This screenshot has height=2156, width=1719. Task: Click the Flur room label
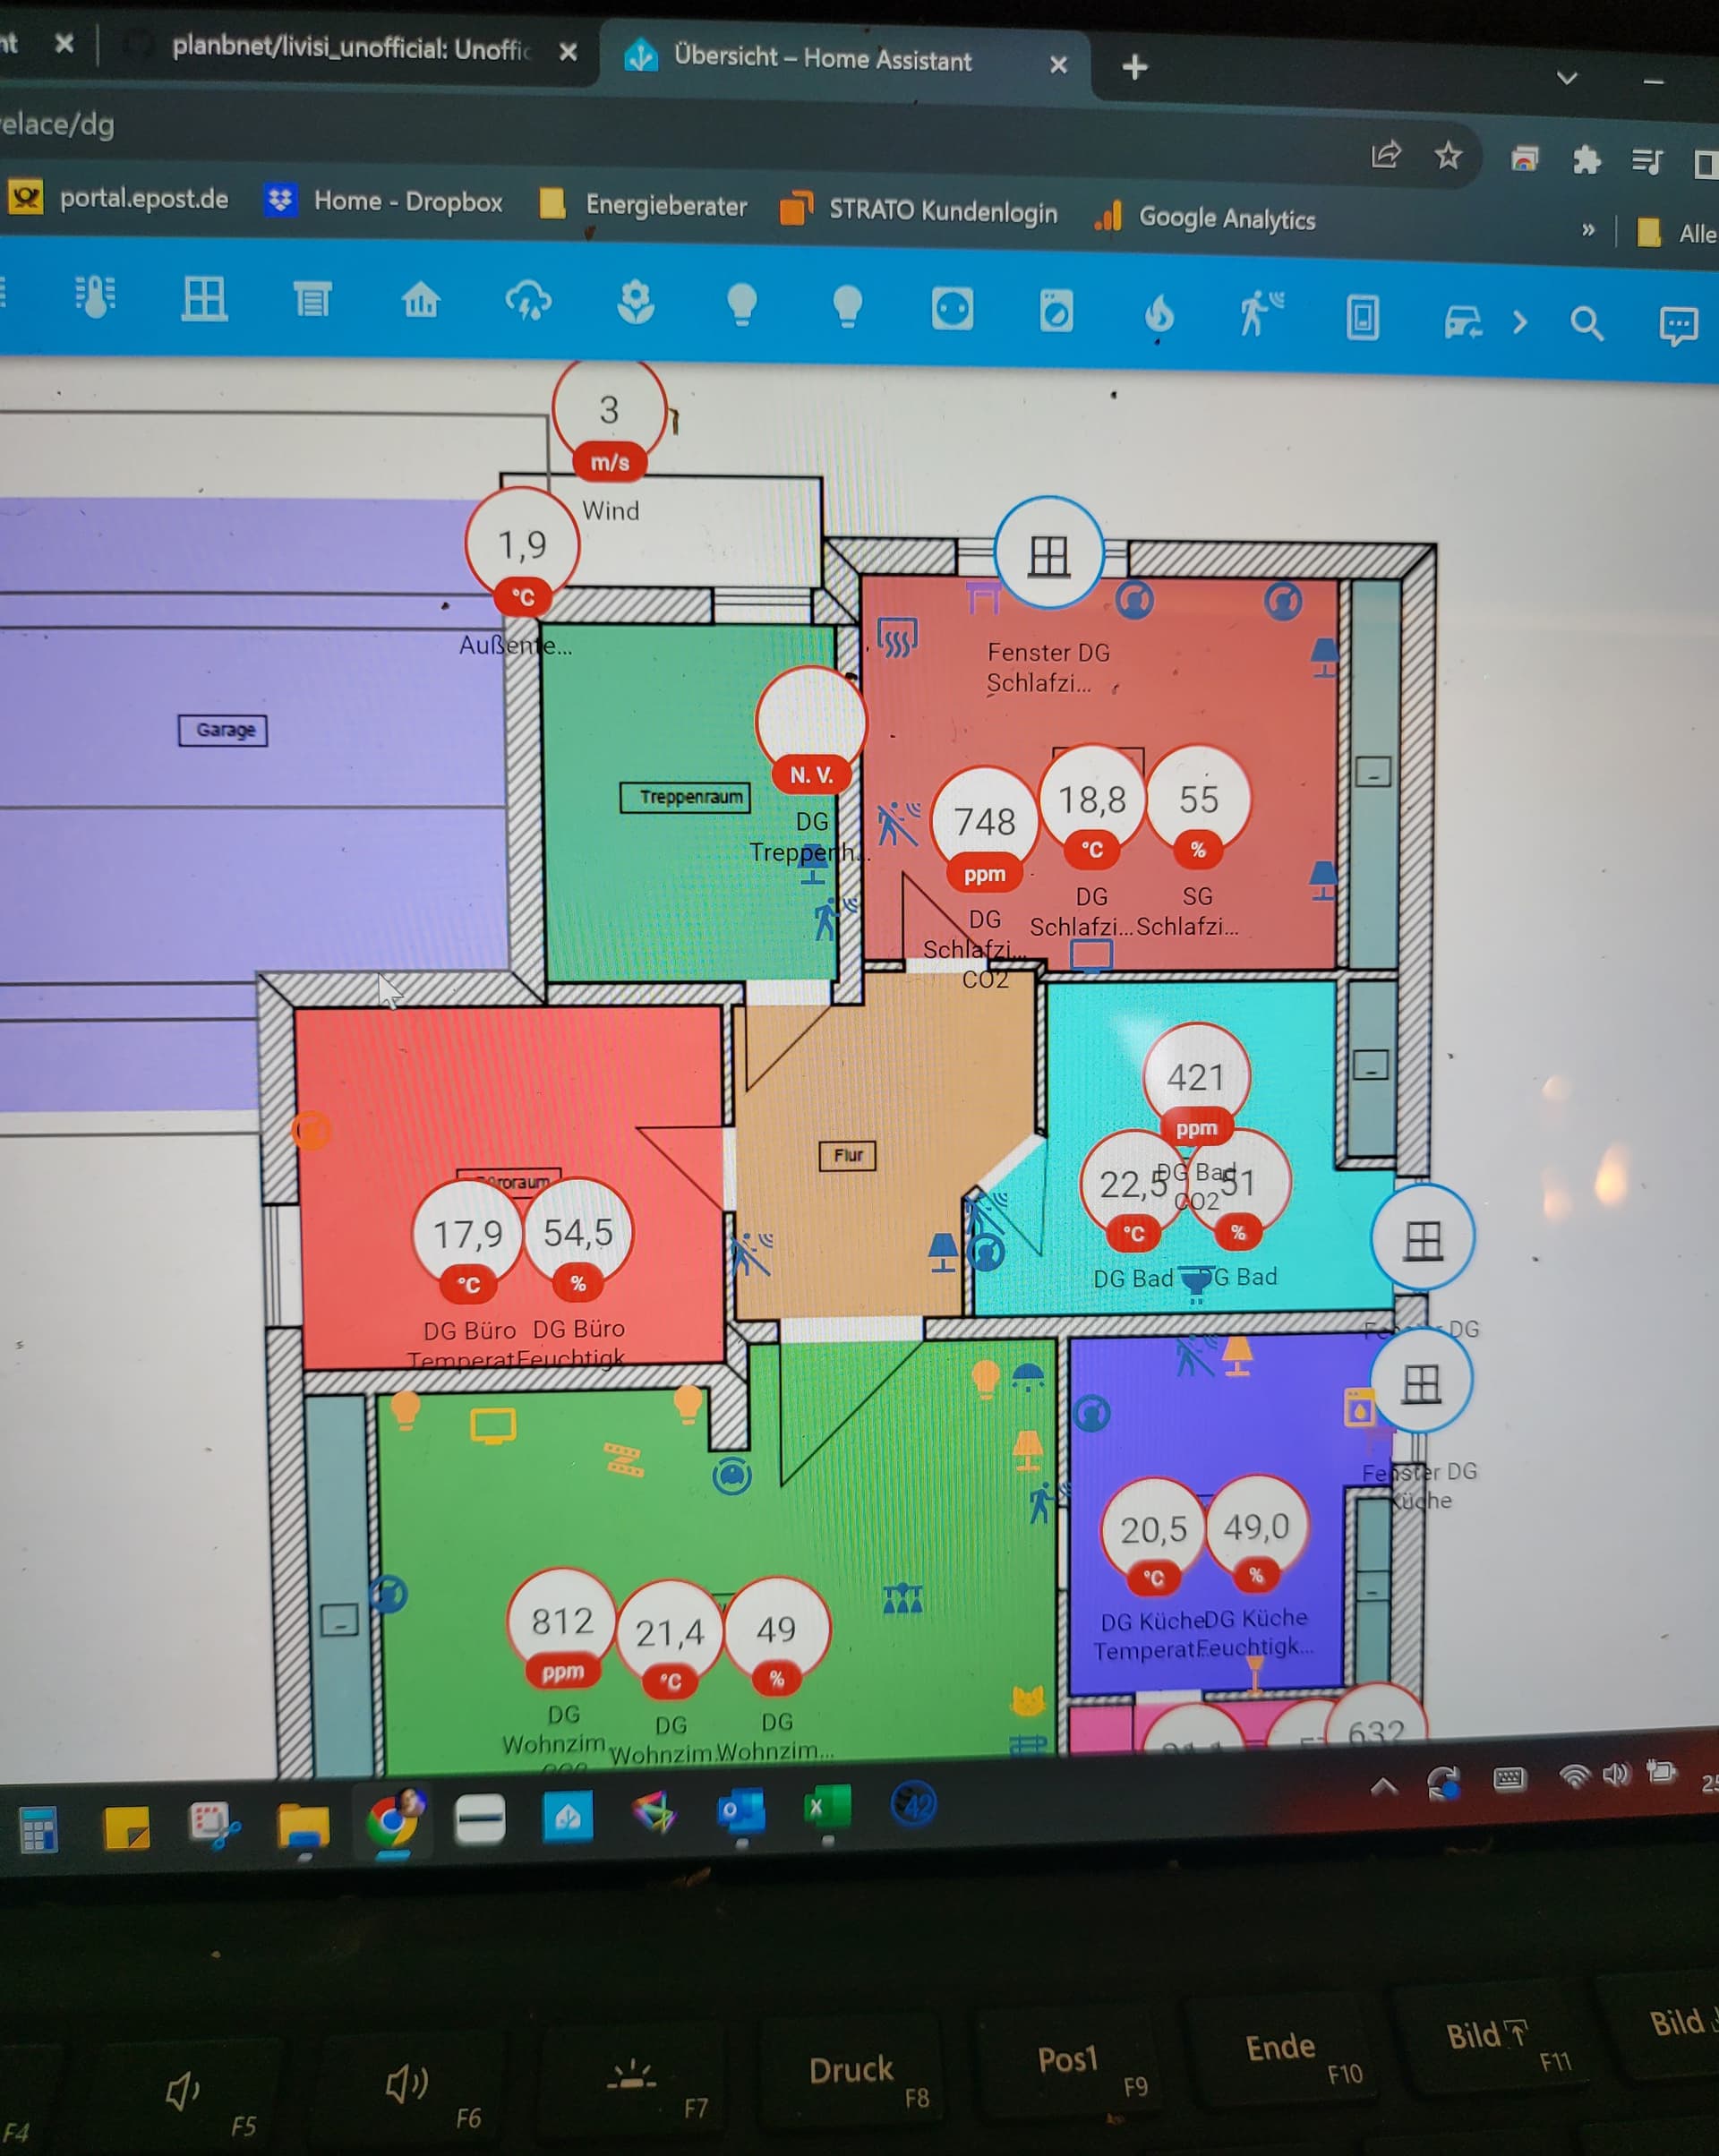848,1155
